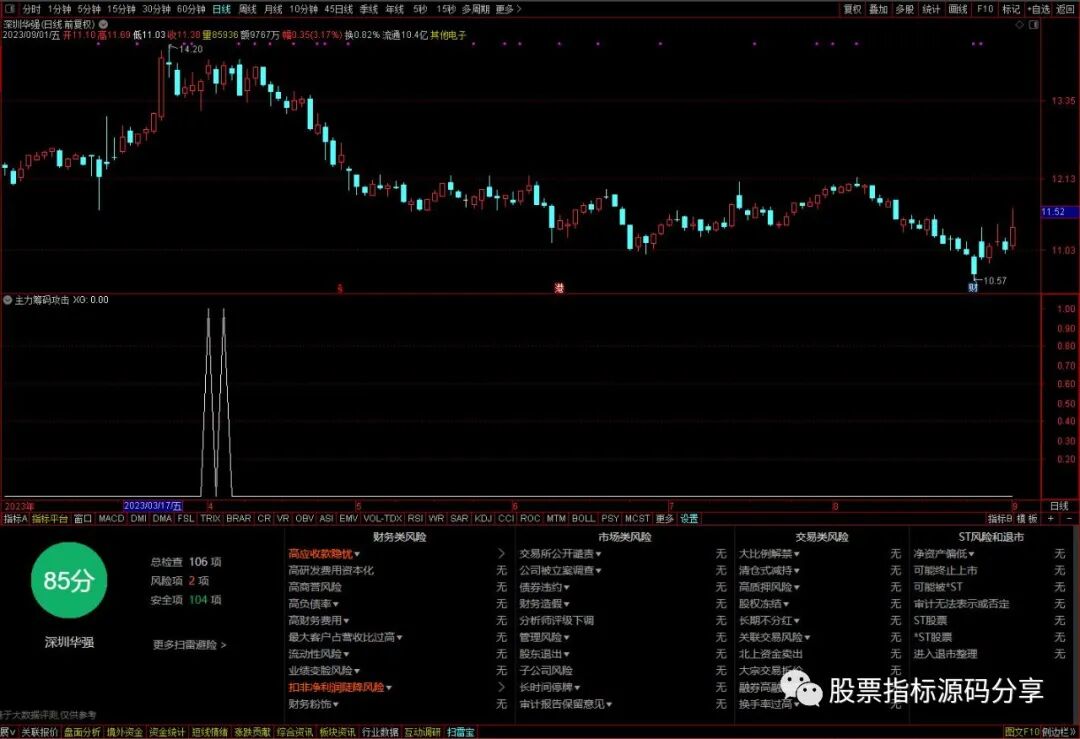Click the highlighted date 2023/03/17/五 on timeline

point(153,506)
